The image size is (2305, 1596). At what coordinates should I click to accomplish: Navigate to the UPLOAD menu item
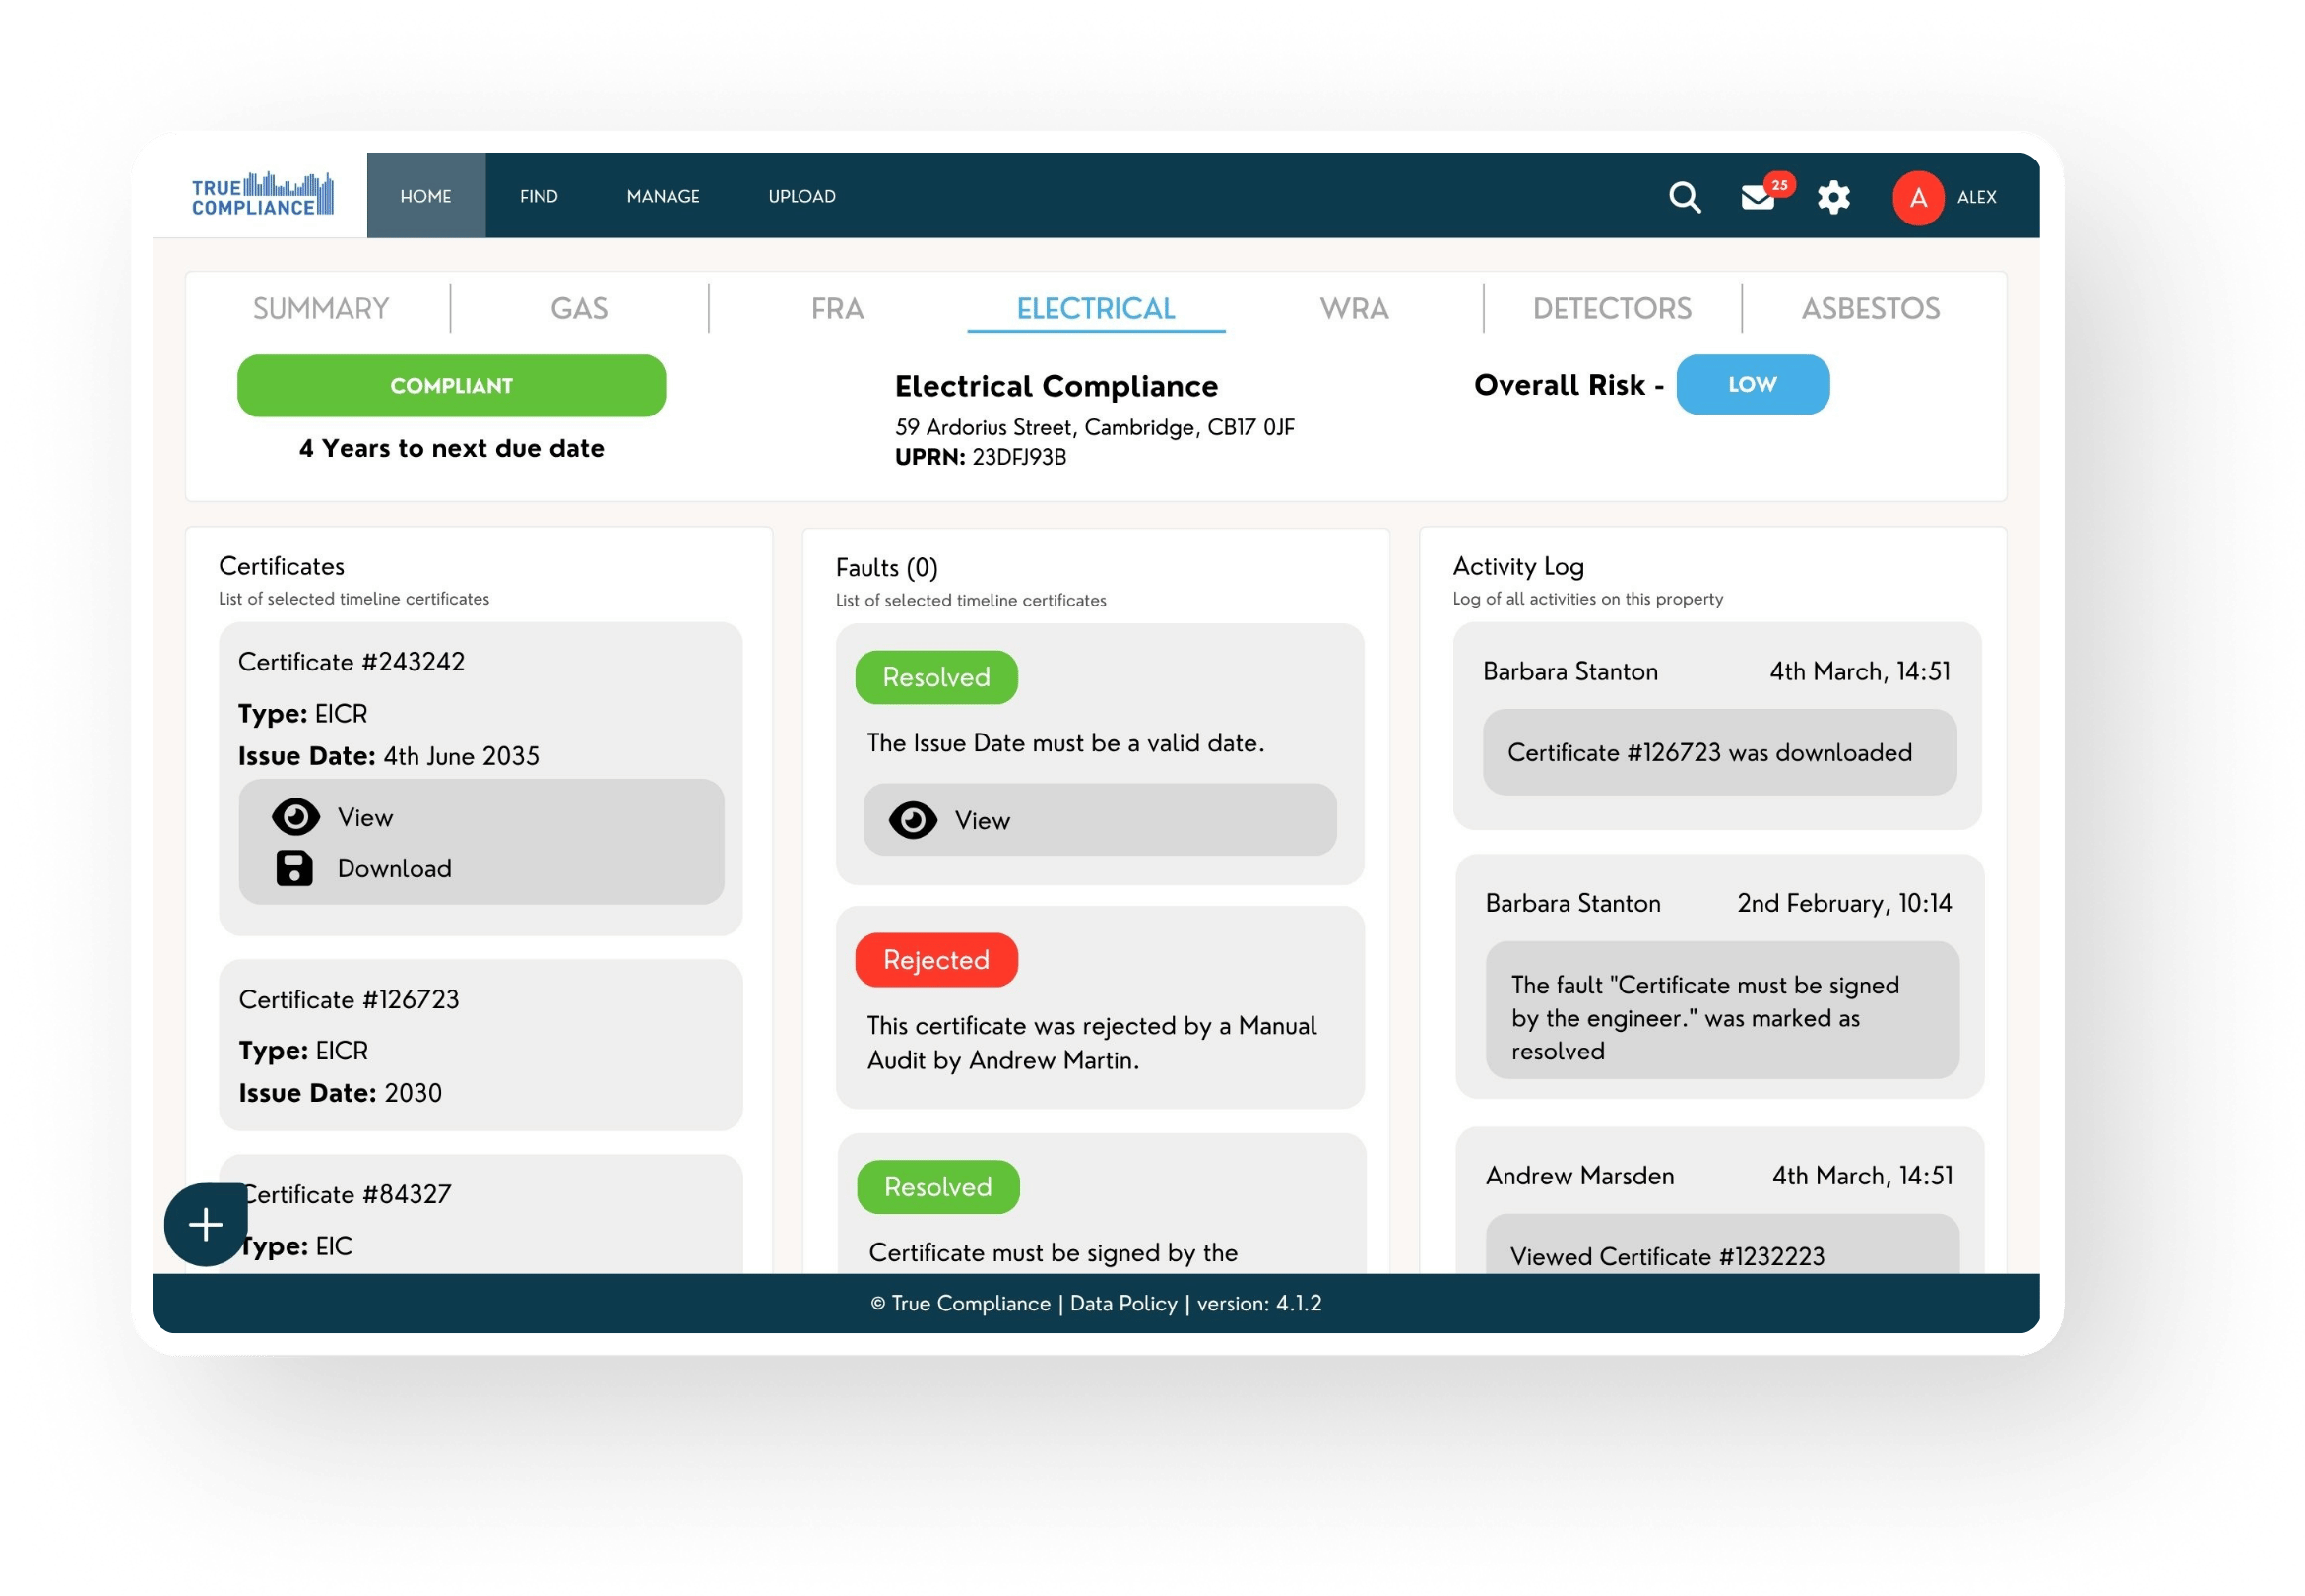802,196
